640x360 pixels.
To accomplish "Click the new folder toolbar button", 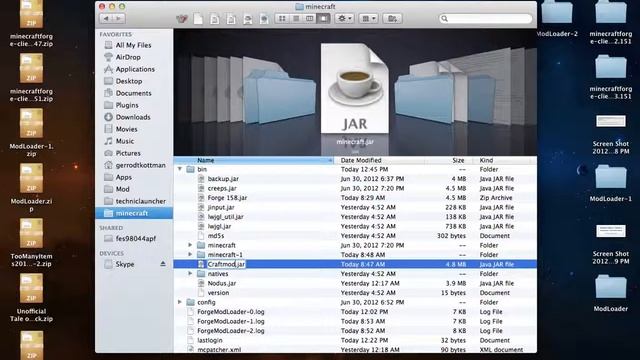I will pyautogui.click(x=392, y=18).
